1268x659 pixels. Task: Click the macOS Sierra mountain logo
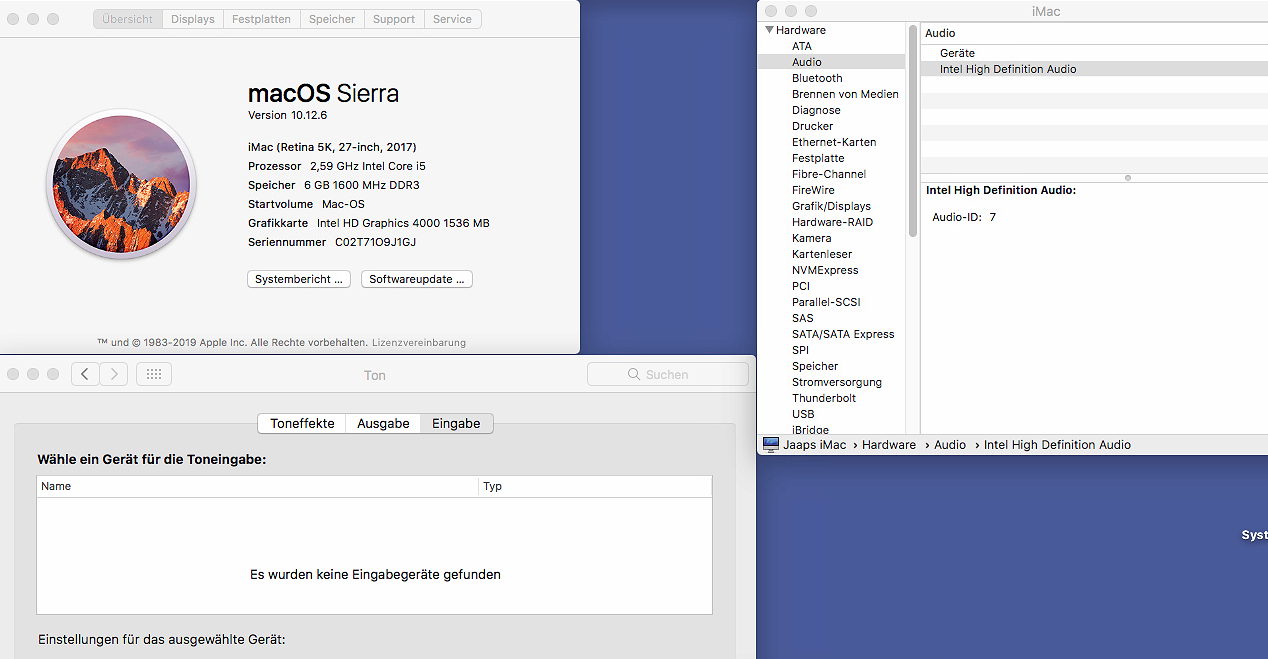tap(121, 186)
